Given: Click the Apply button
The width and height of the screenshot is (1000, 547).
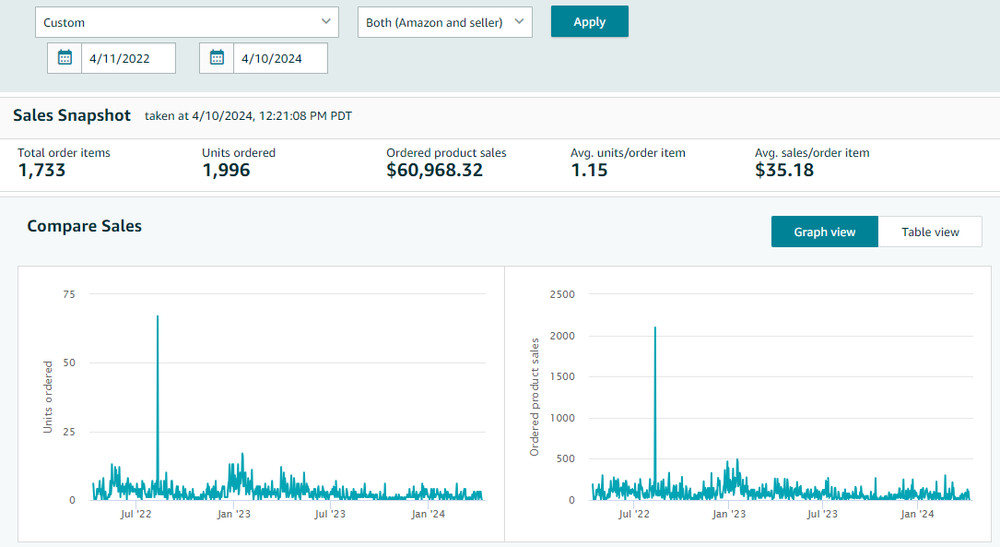Looking at the screenshot, I should pyautogui.click(x=589, y=22).
